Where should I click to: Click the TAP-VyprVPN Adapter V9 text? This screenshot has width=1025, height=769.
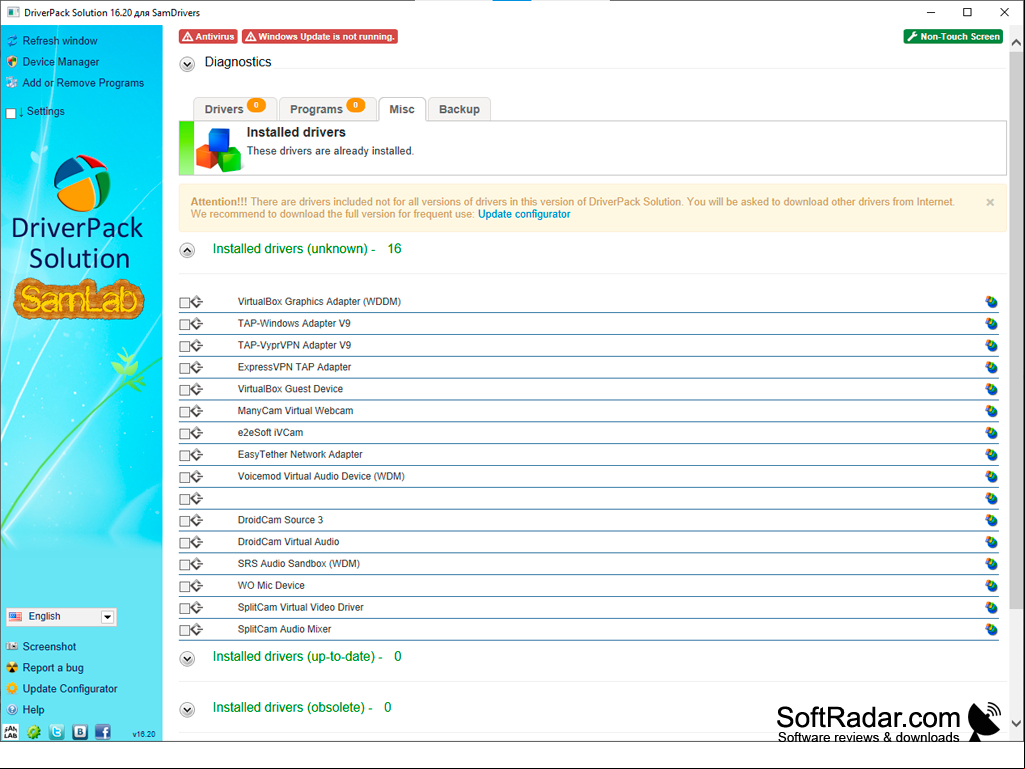[294, 345]
